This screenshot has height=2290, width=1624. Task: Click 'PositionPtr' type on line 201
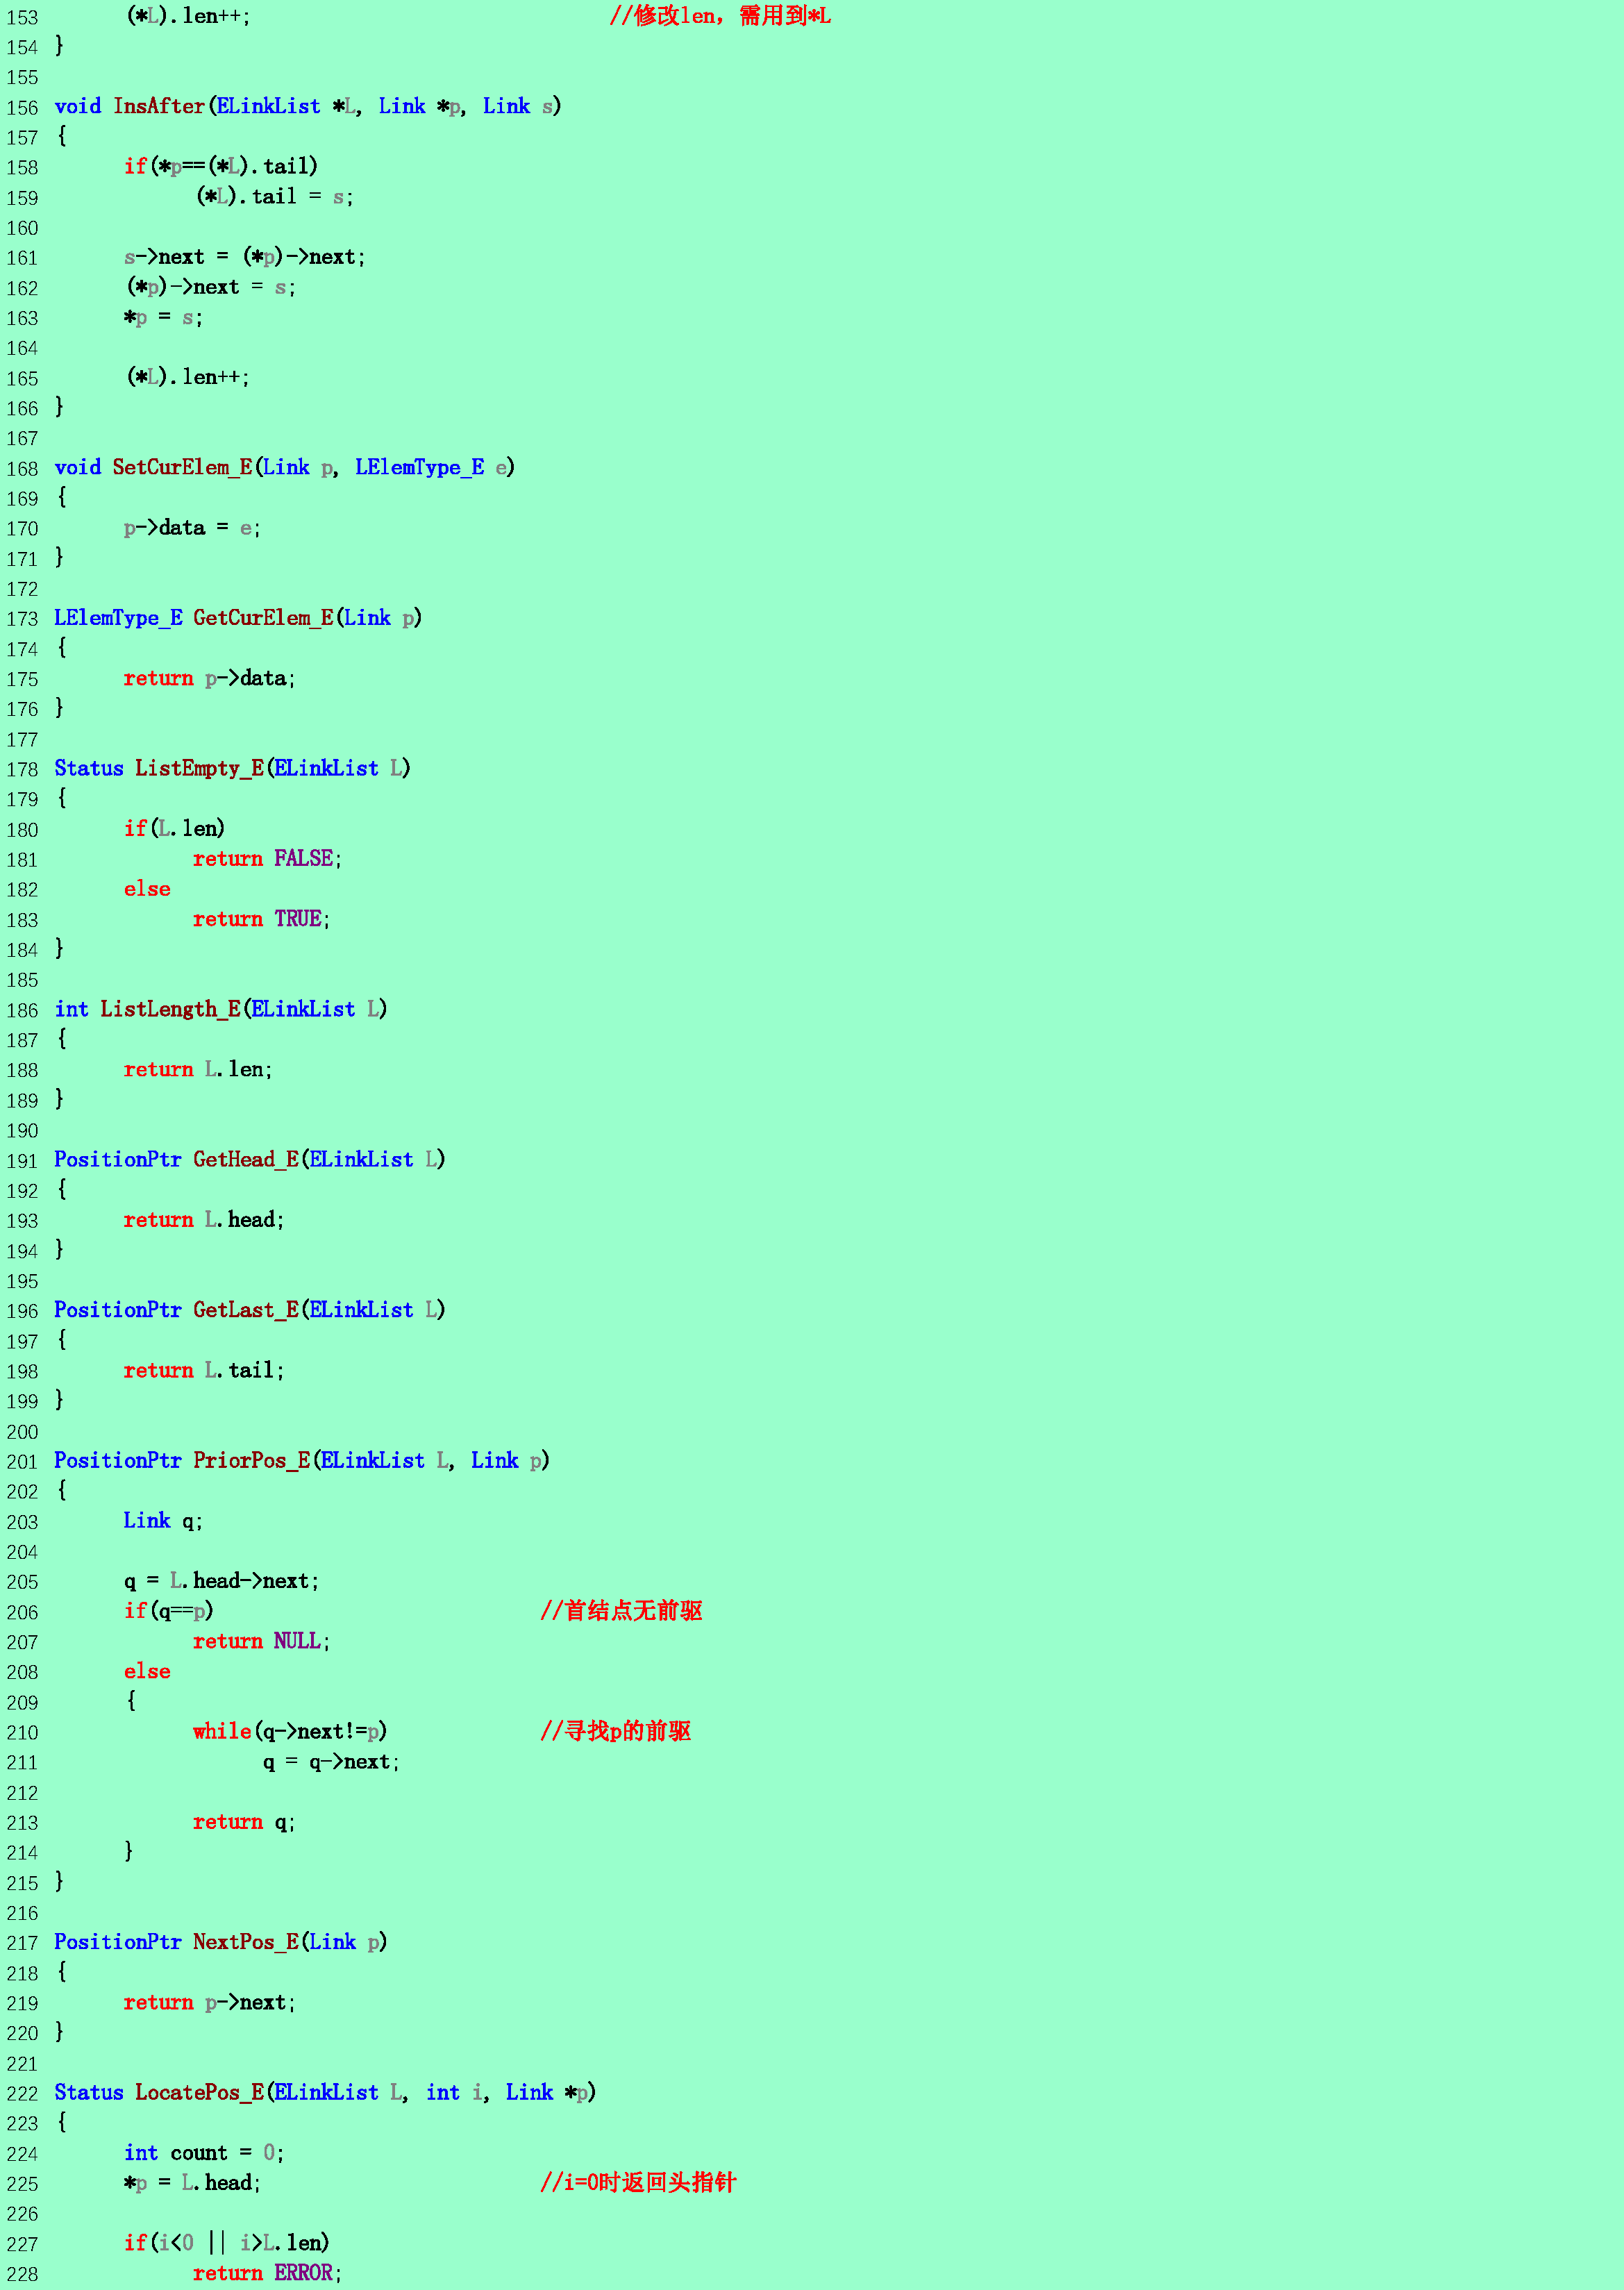pos(118,1460)
